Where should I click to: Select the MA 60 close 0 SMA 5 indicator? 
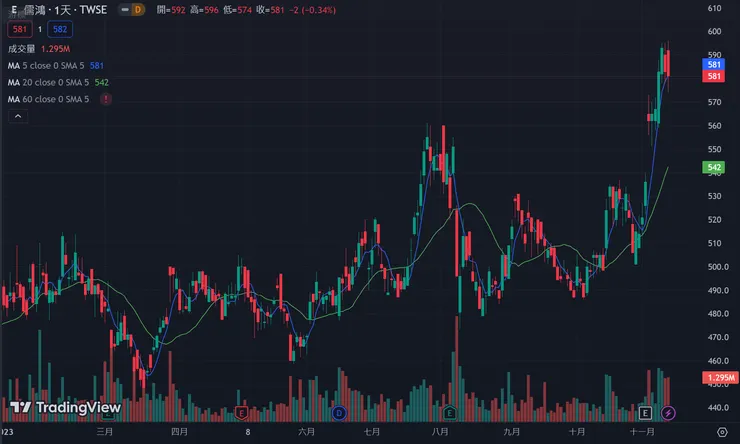click(x=48, y=99)
